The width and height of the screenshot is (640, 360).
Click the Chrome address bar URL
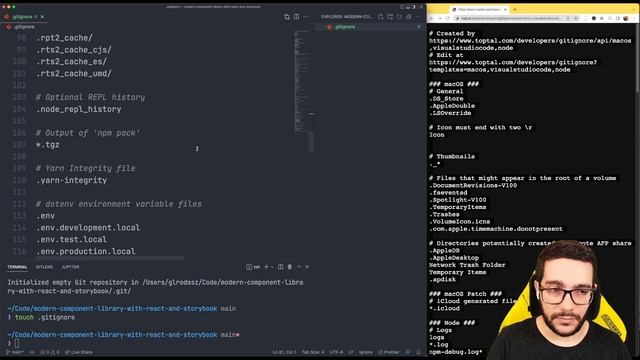click(510, 18)
